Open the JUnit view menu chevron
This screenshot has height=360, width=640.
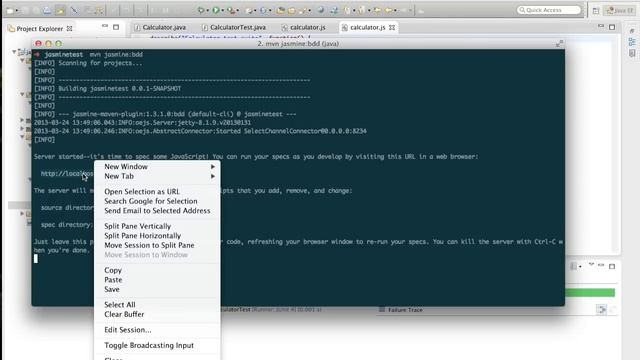tap(591, 265)
